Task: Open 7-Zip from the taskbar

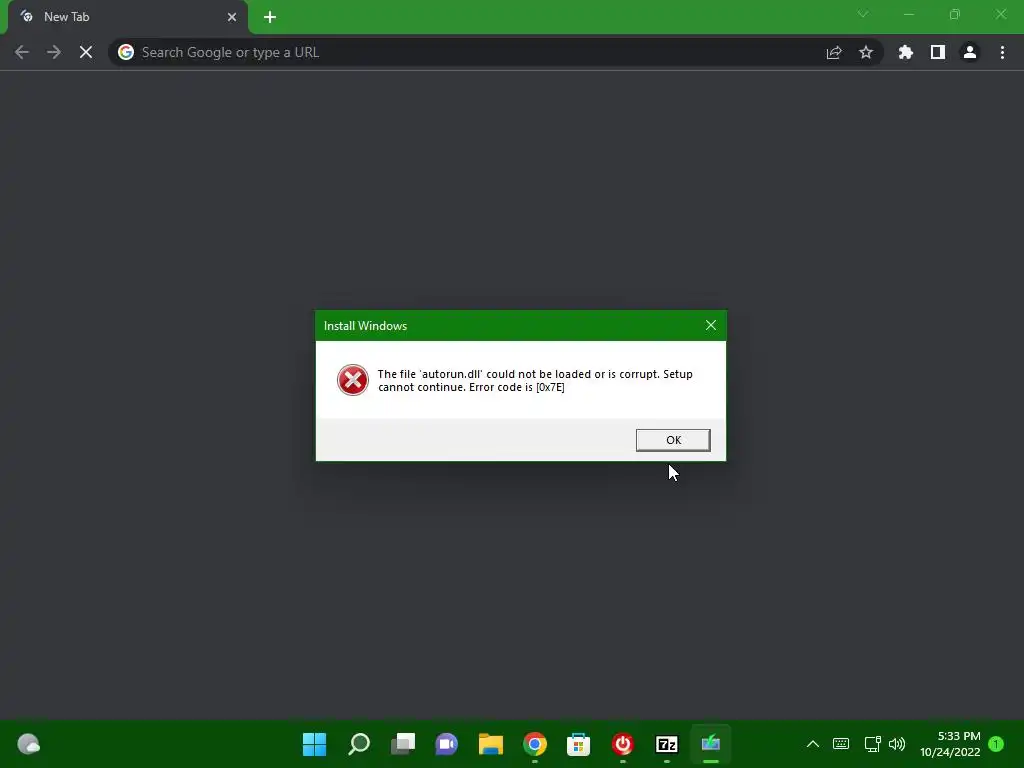Action: point(666,744)
